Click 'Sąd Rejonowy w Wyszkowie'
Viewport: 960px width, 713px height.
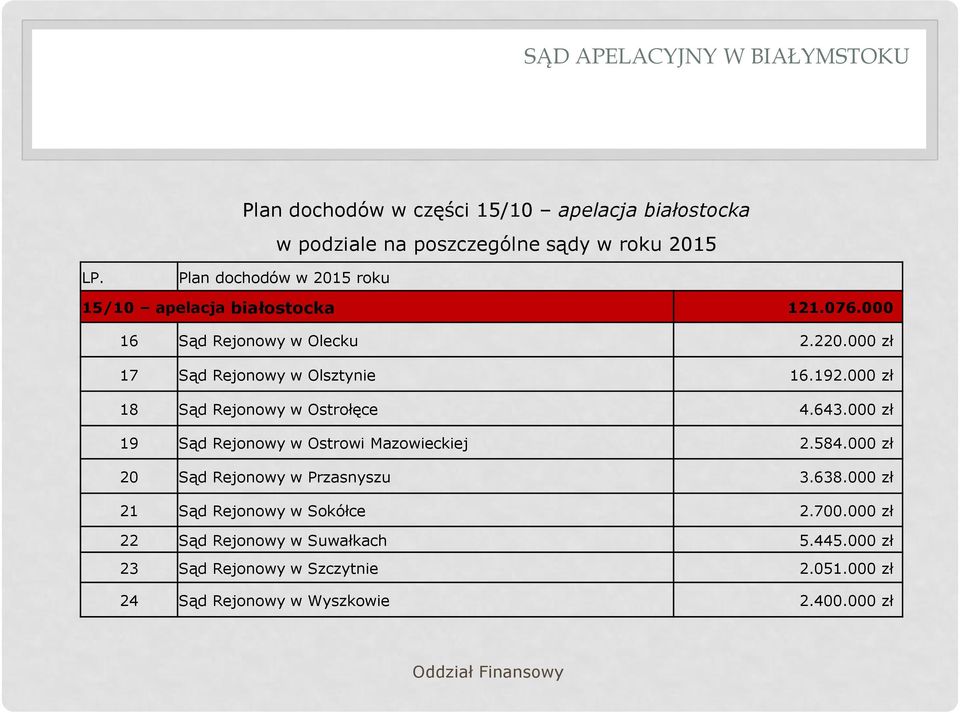(x=283, y=600)
